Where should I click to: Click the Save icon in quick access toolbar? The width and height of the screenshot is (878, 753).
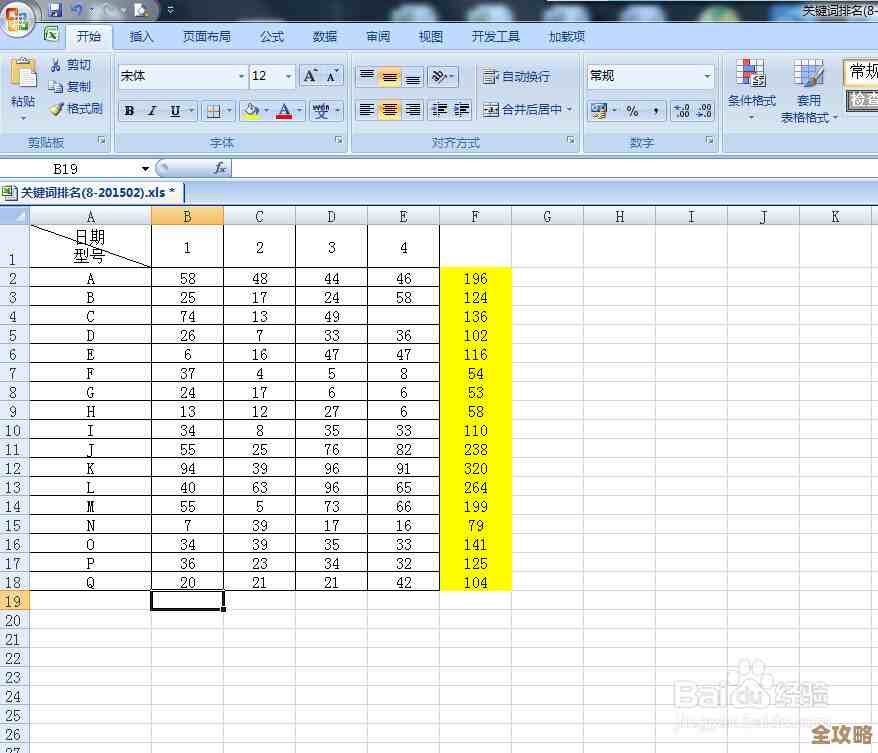[55, 10]
